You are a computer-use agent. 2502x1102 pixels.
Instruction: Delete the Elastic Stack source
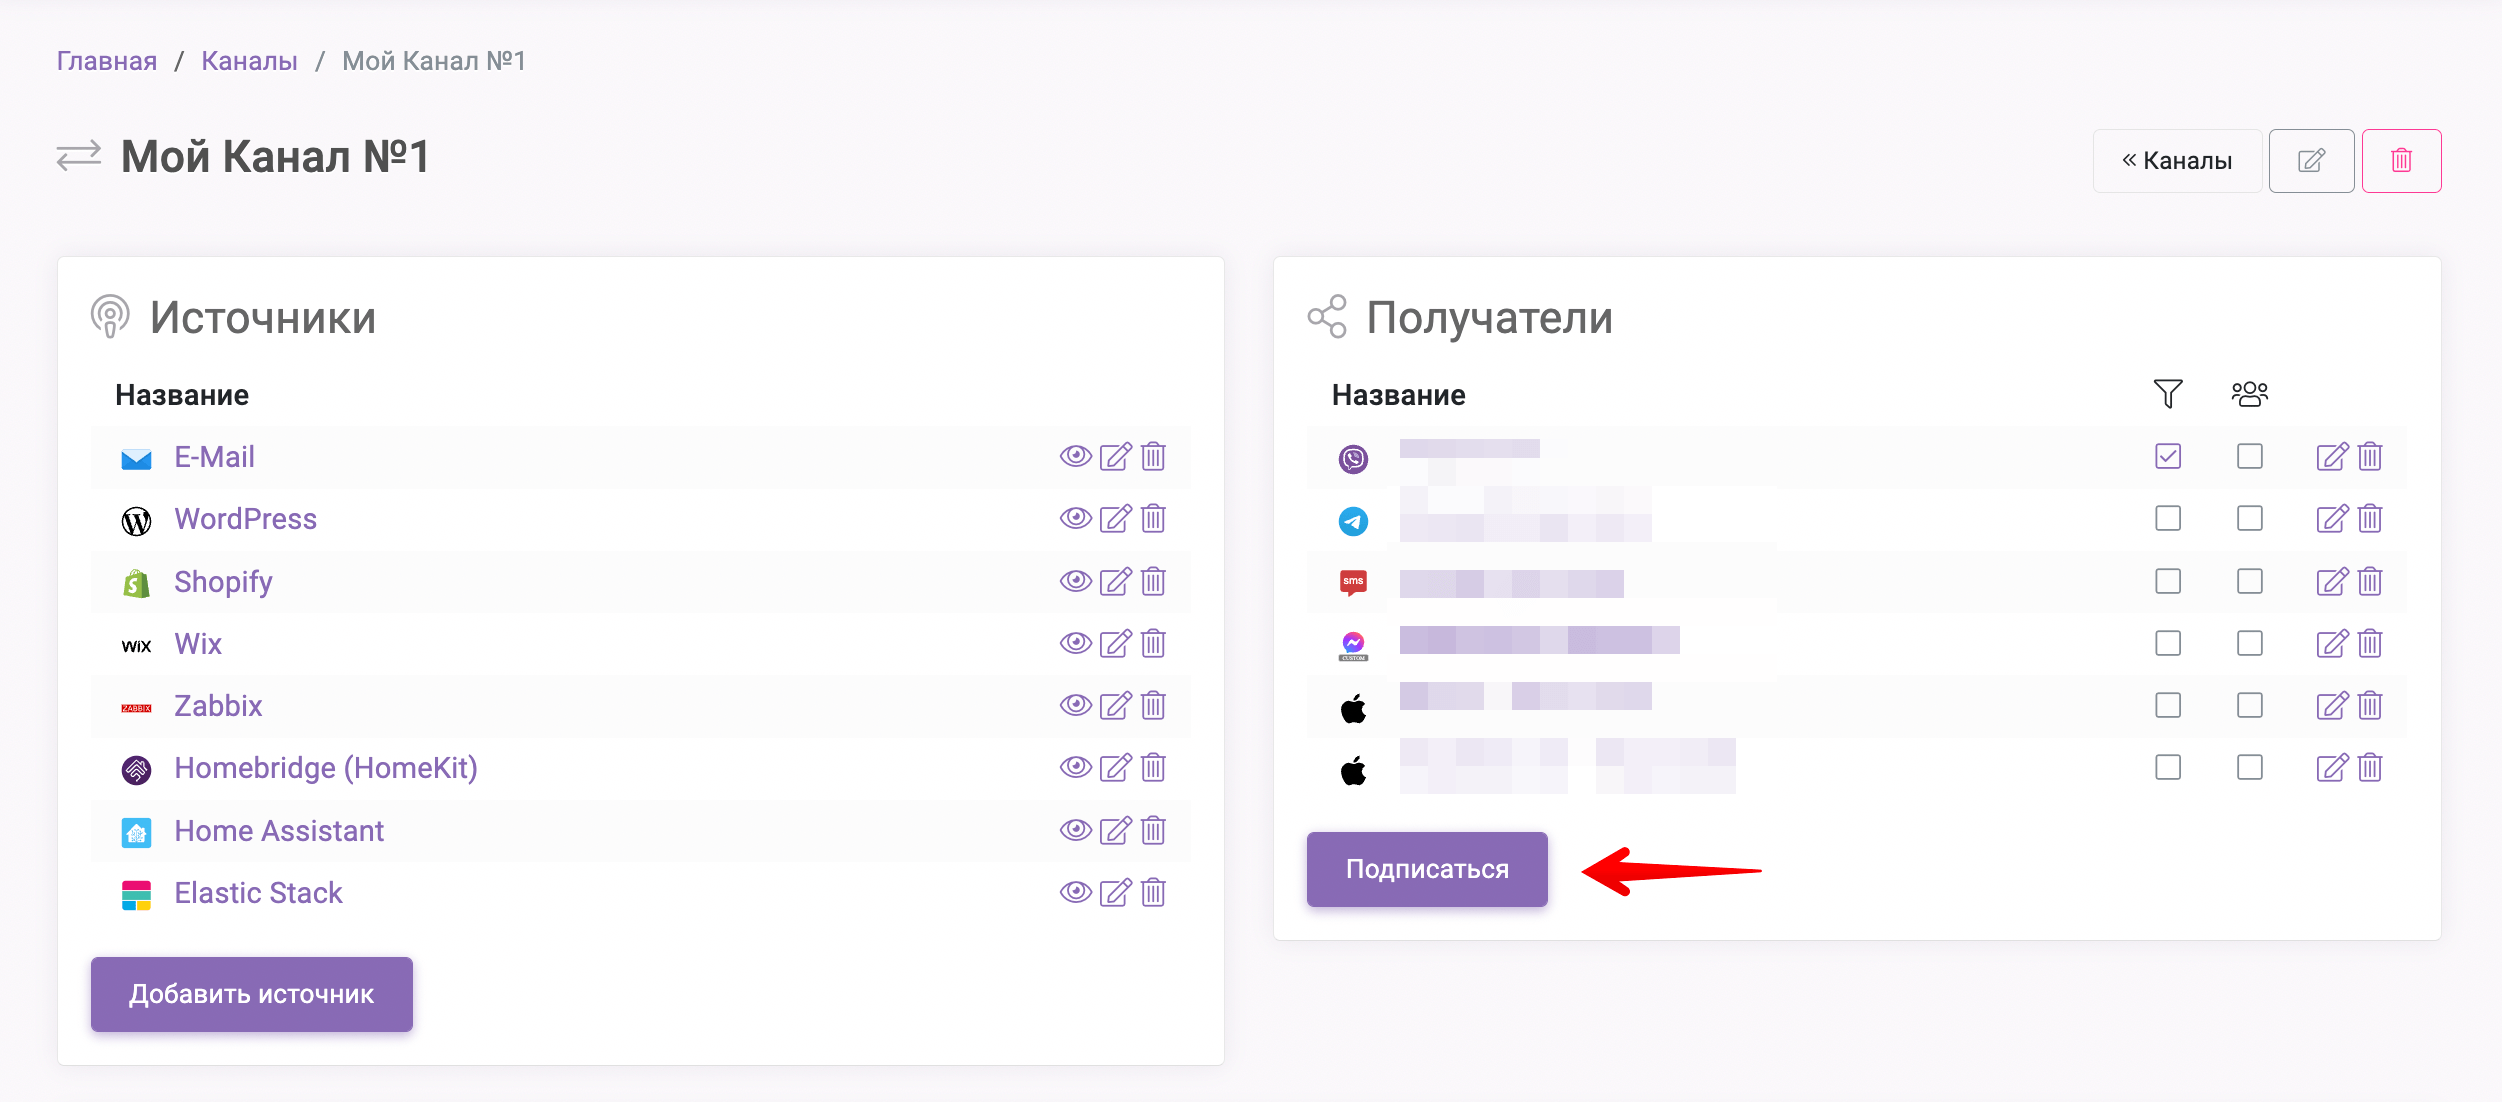(1153, 892)
